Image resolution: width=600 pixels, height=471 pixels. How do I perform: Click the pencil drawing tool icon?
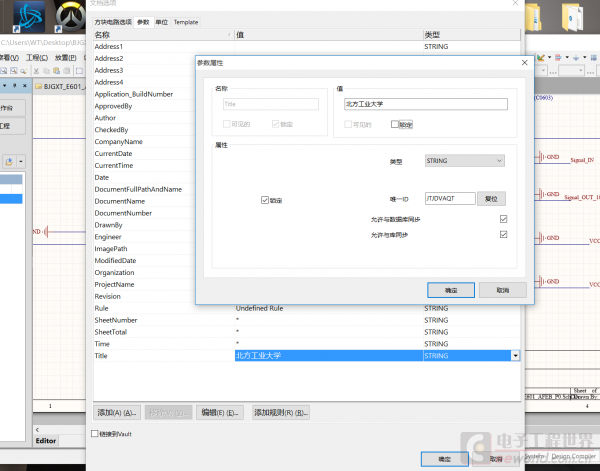(x=540, y=58)
